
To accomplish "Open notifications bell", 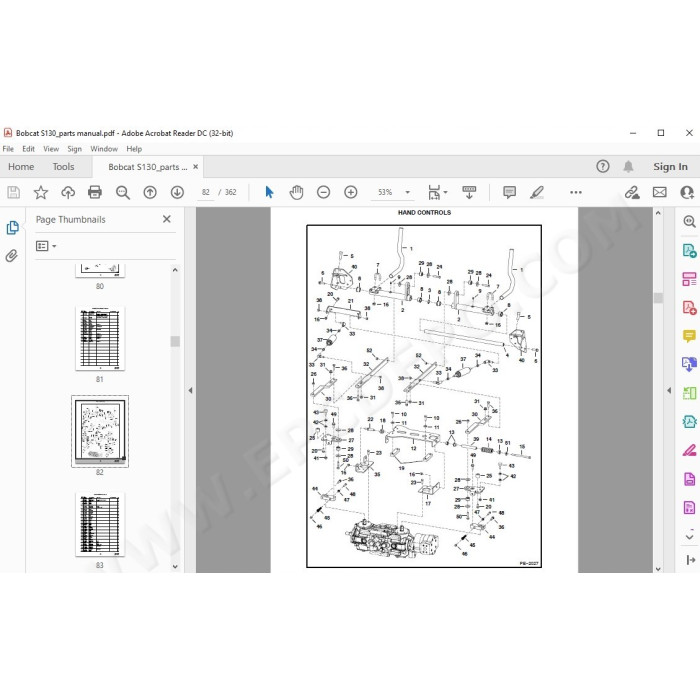I will 628,167.
